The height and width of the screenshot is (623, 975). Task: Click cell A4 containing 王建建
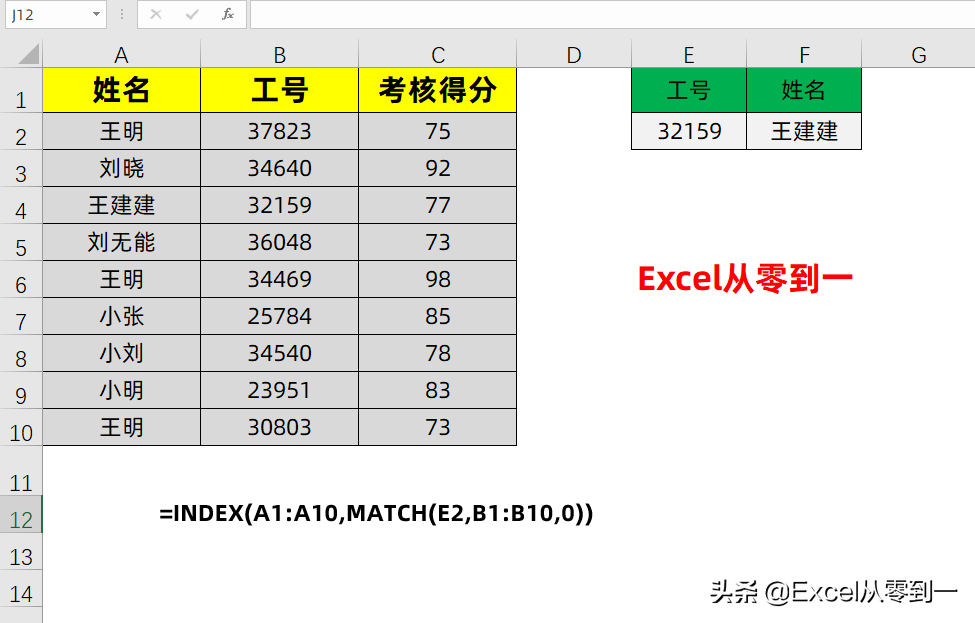click(121, 205)
